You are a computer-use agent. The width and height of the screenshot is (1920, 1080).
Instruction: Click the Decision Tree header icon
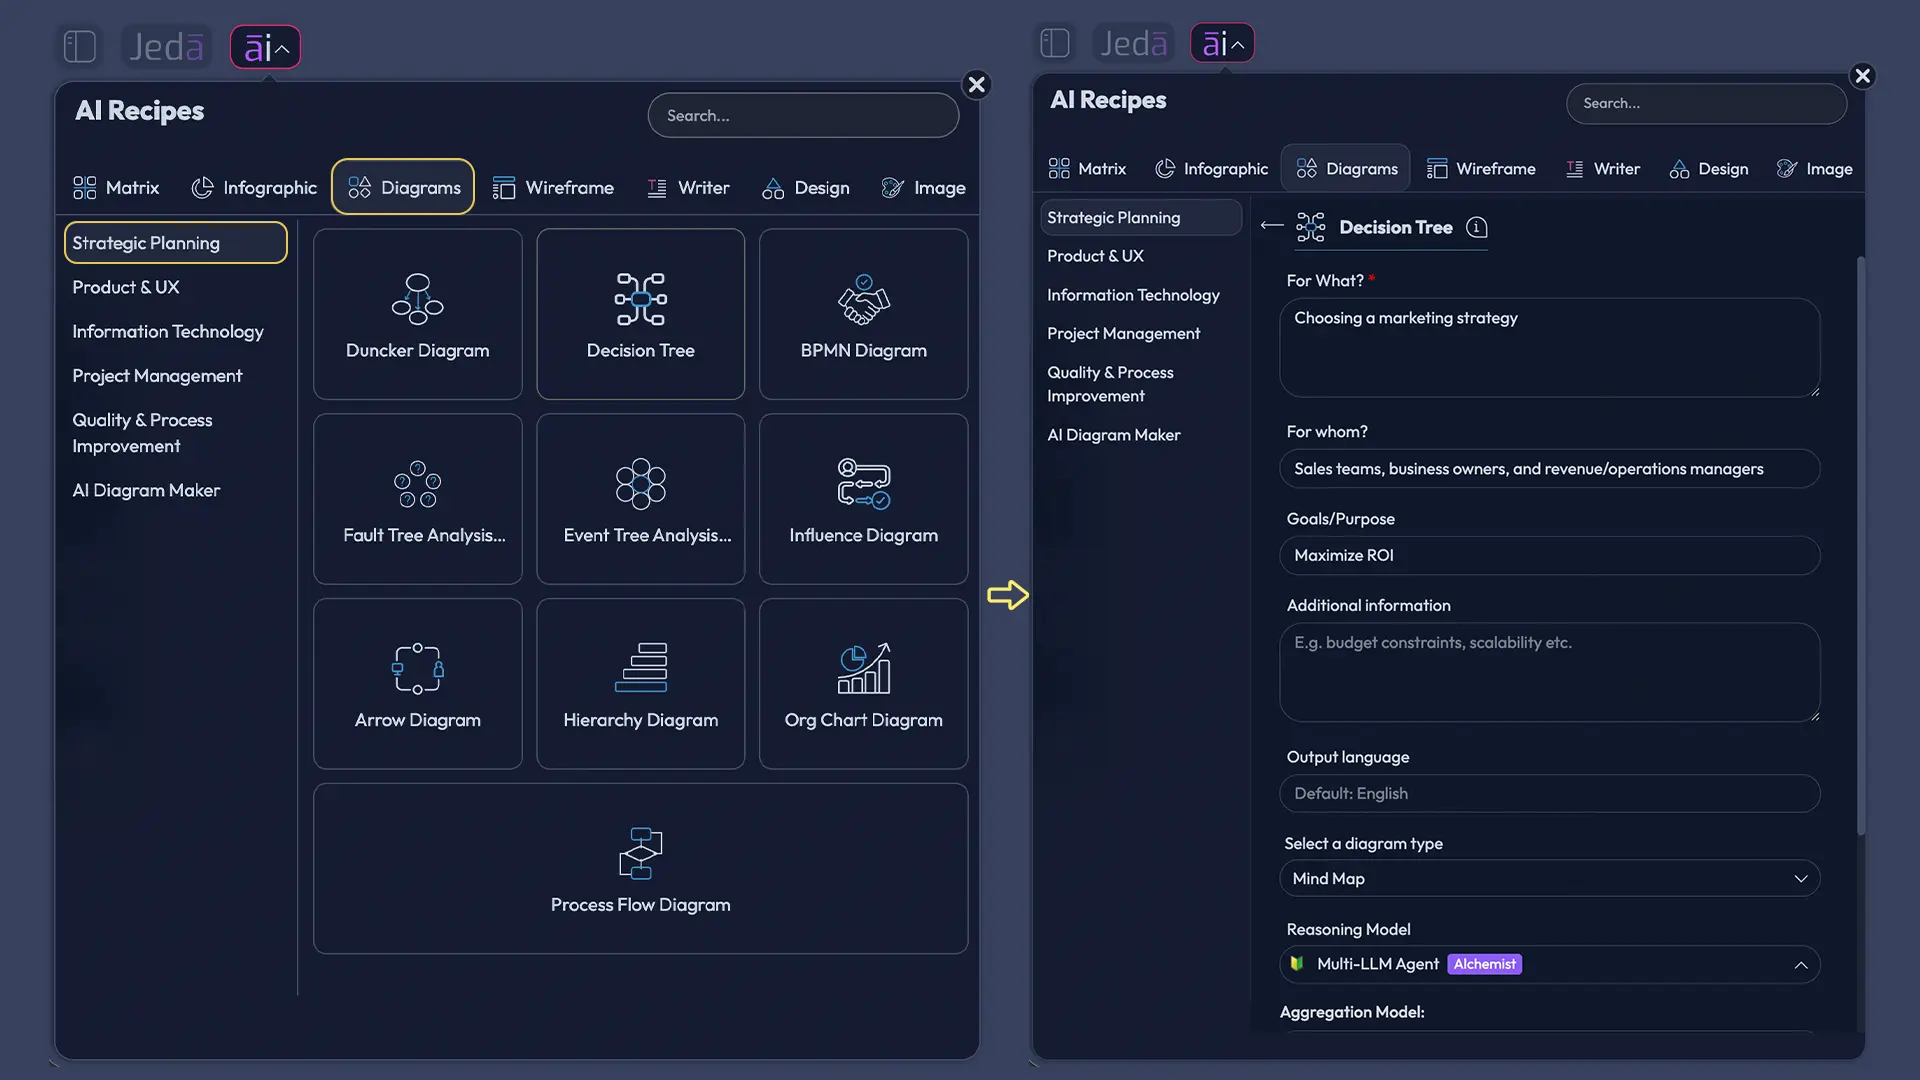[1310, 227]
